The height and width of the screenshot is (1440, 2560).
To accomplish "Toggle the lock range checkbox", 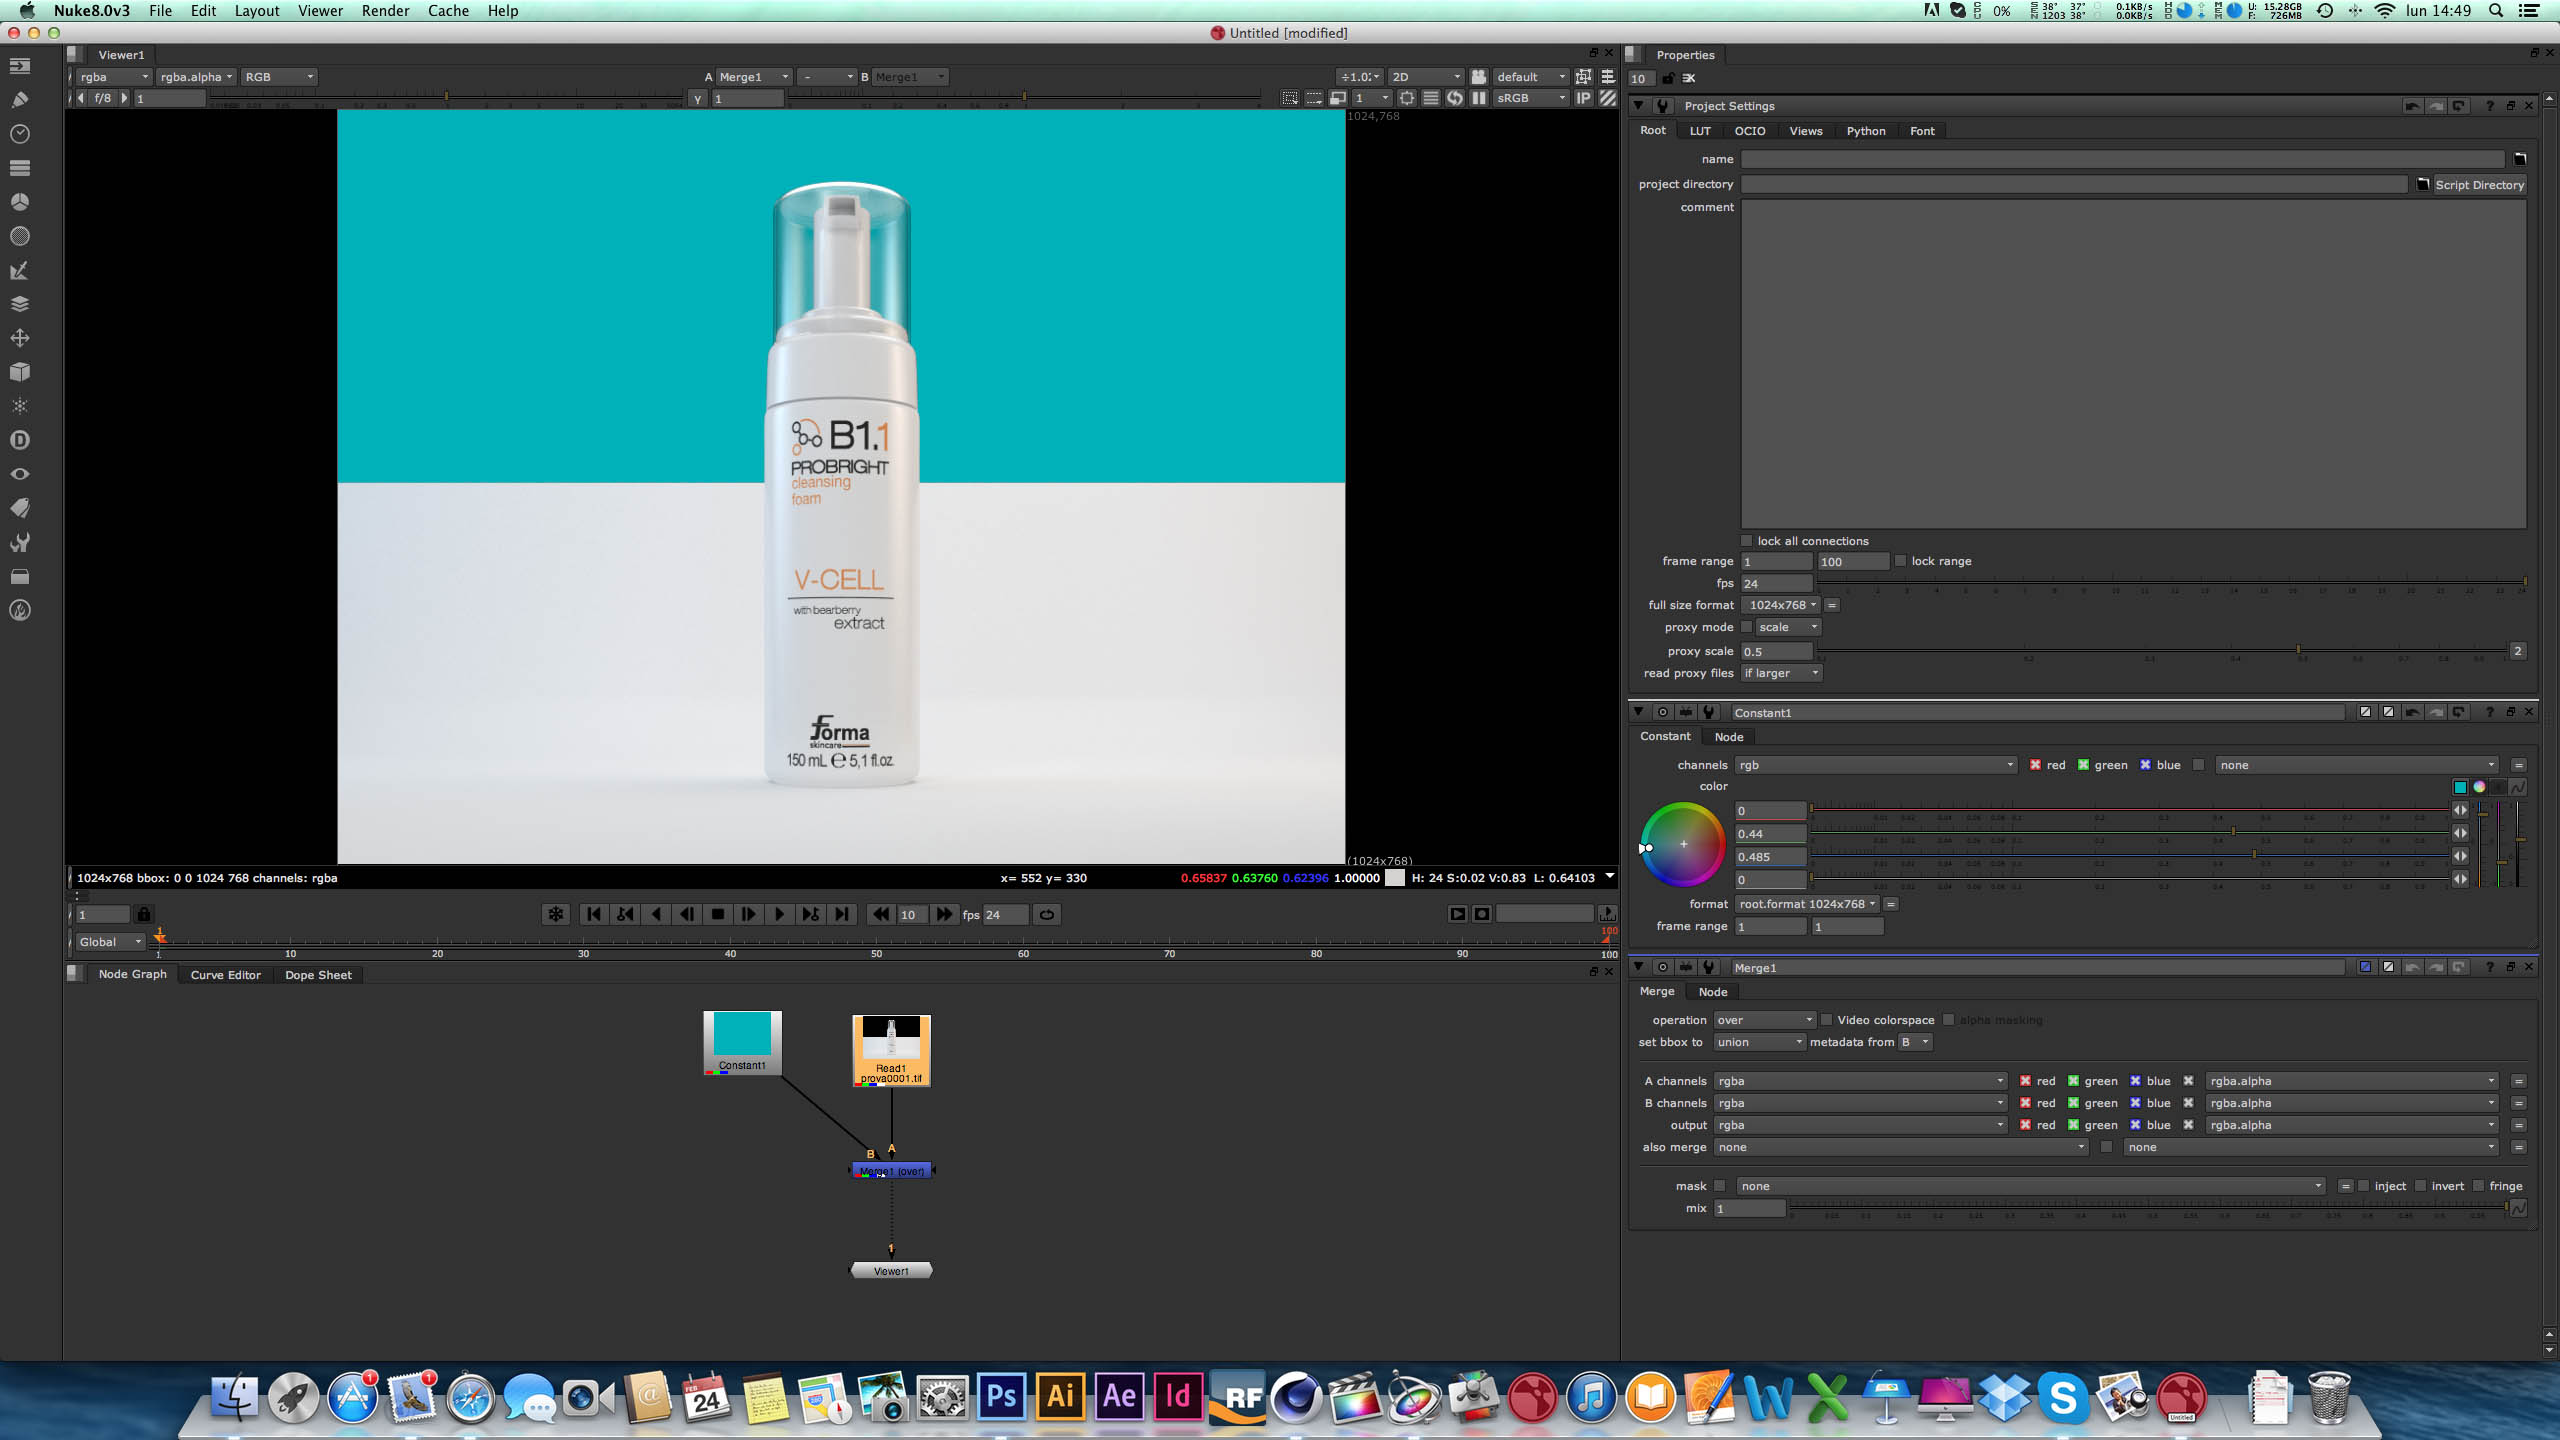I will point(1901,561).
